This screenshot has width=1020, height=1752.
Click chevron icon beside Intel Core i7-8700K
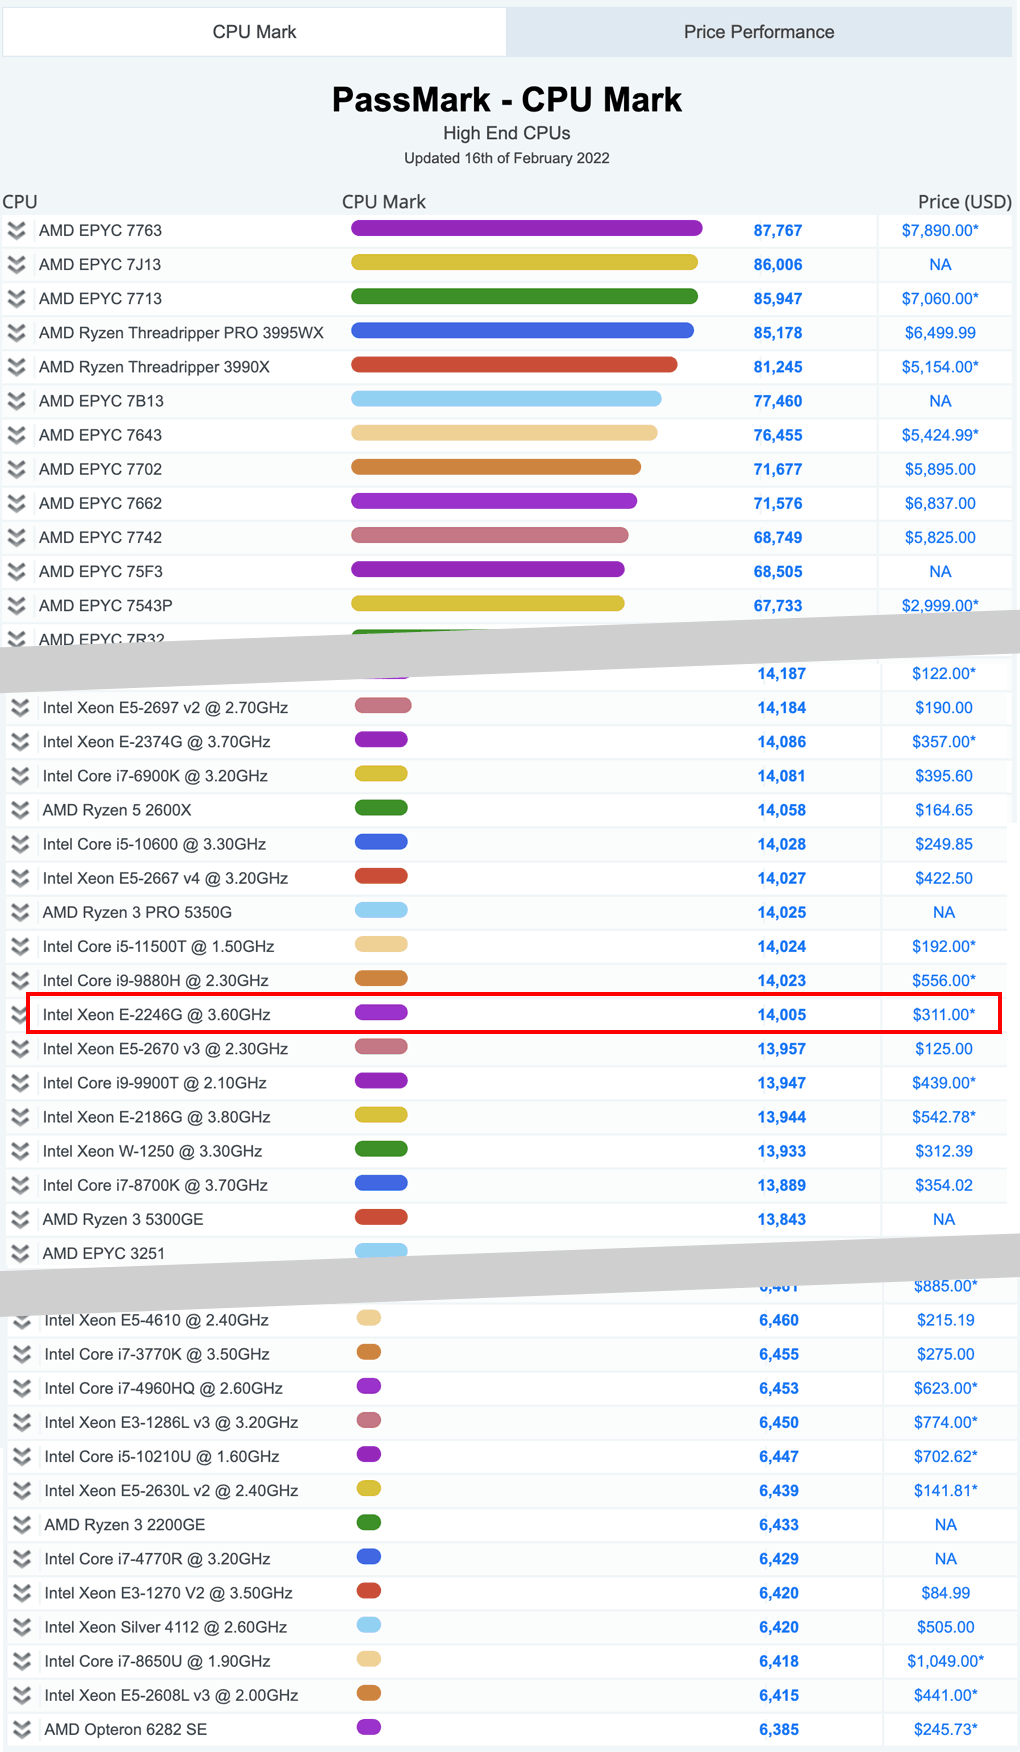point(20,1185)
